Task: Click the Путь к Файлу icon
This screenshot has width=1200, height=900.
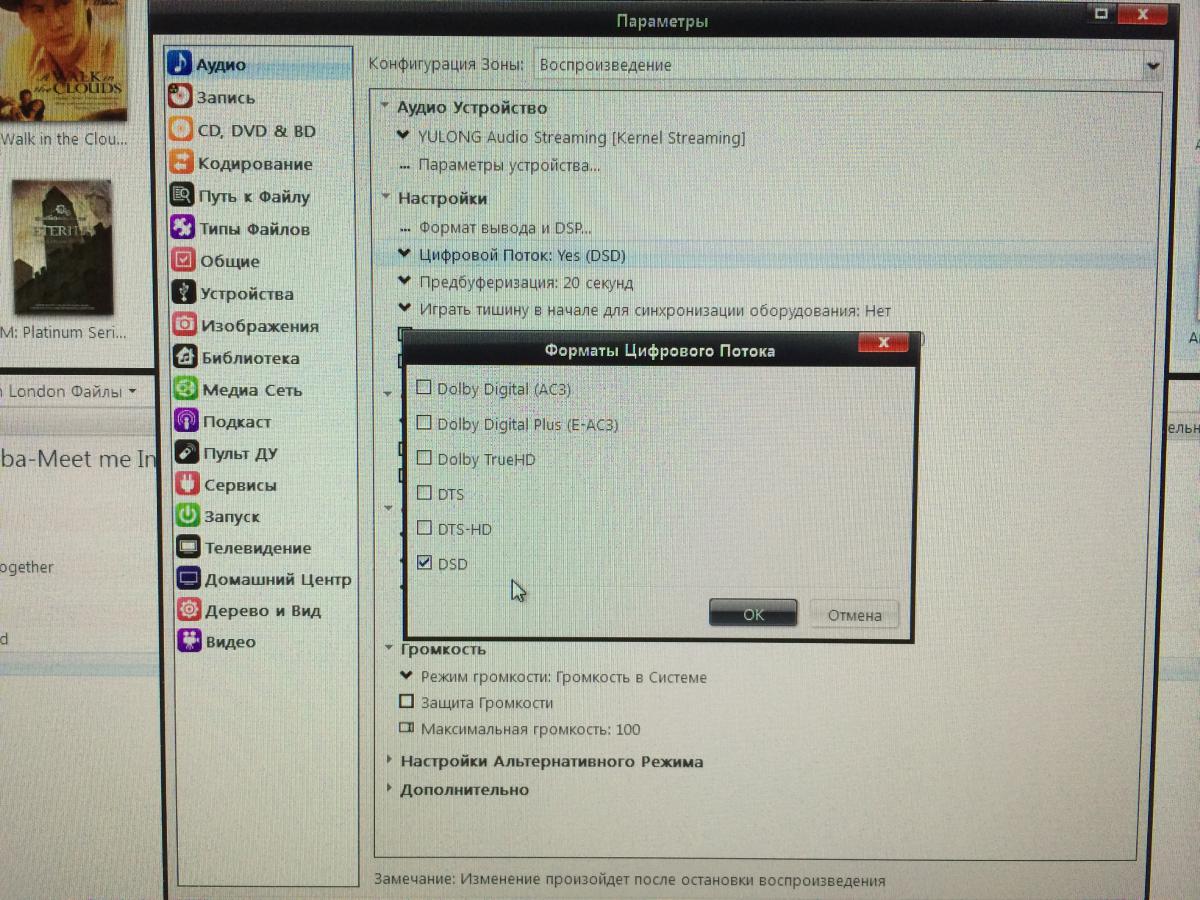Action: [x=183, y=196]
